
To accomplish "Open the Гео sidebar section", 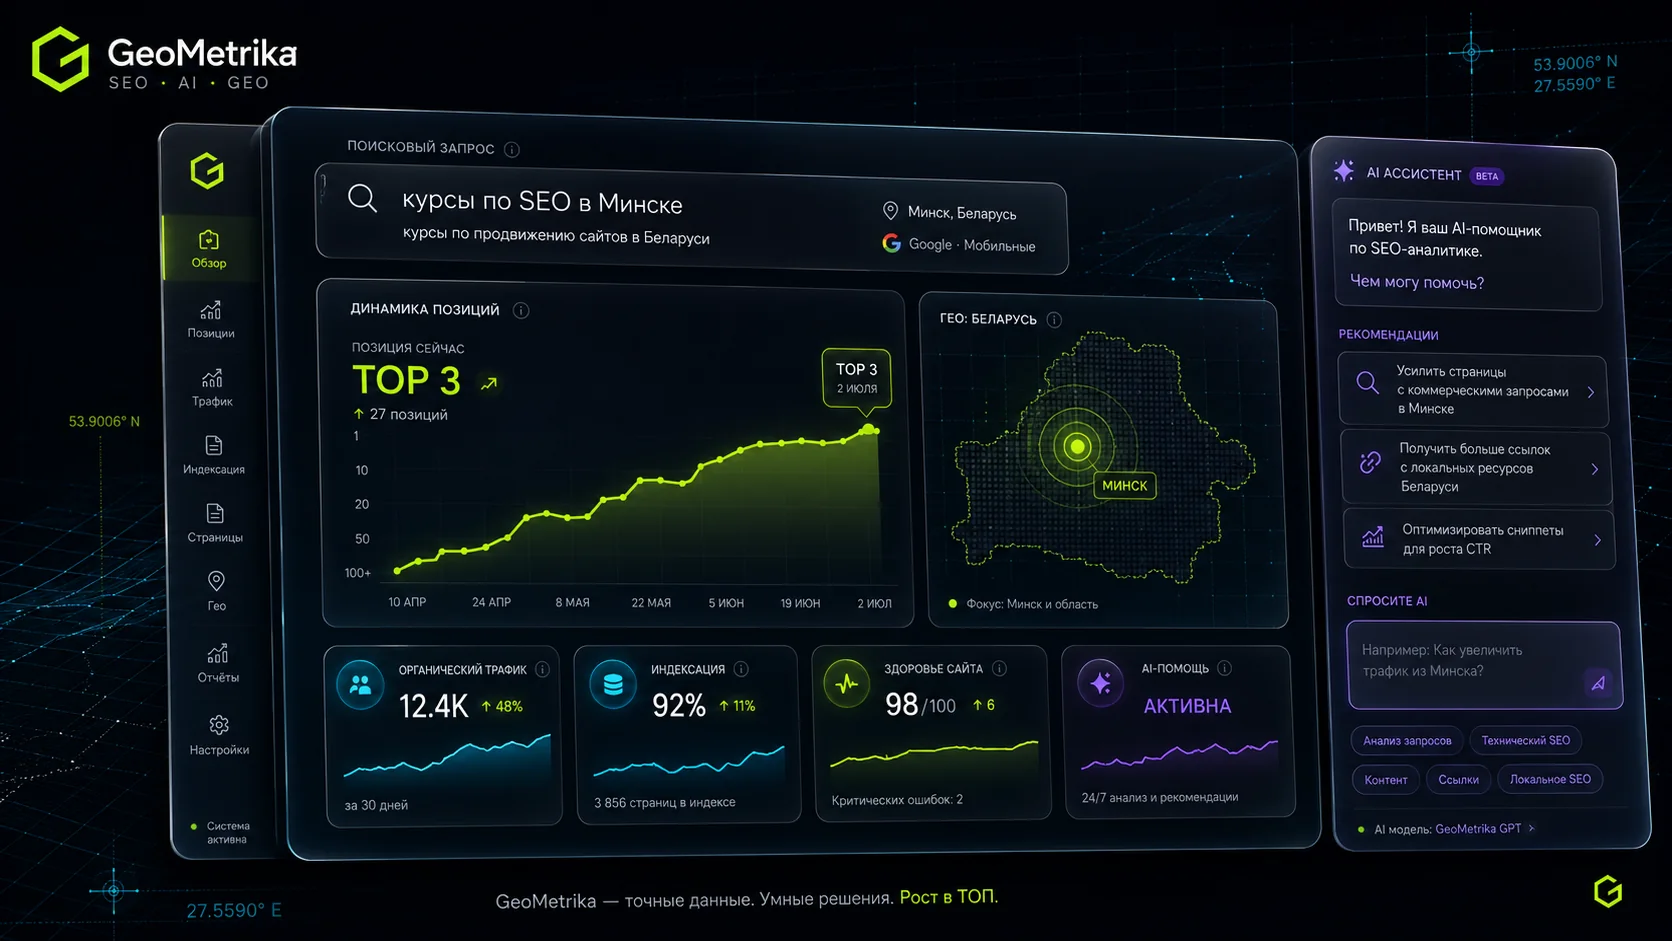I will 216,591.
